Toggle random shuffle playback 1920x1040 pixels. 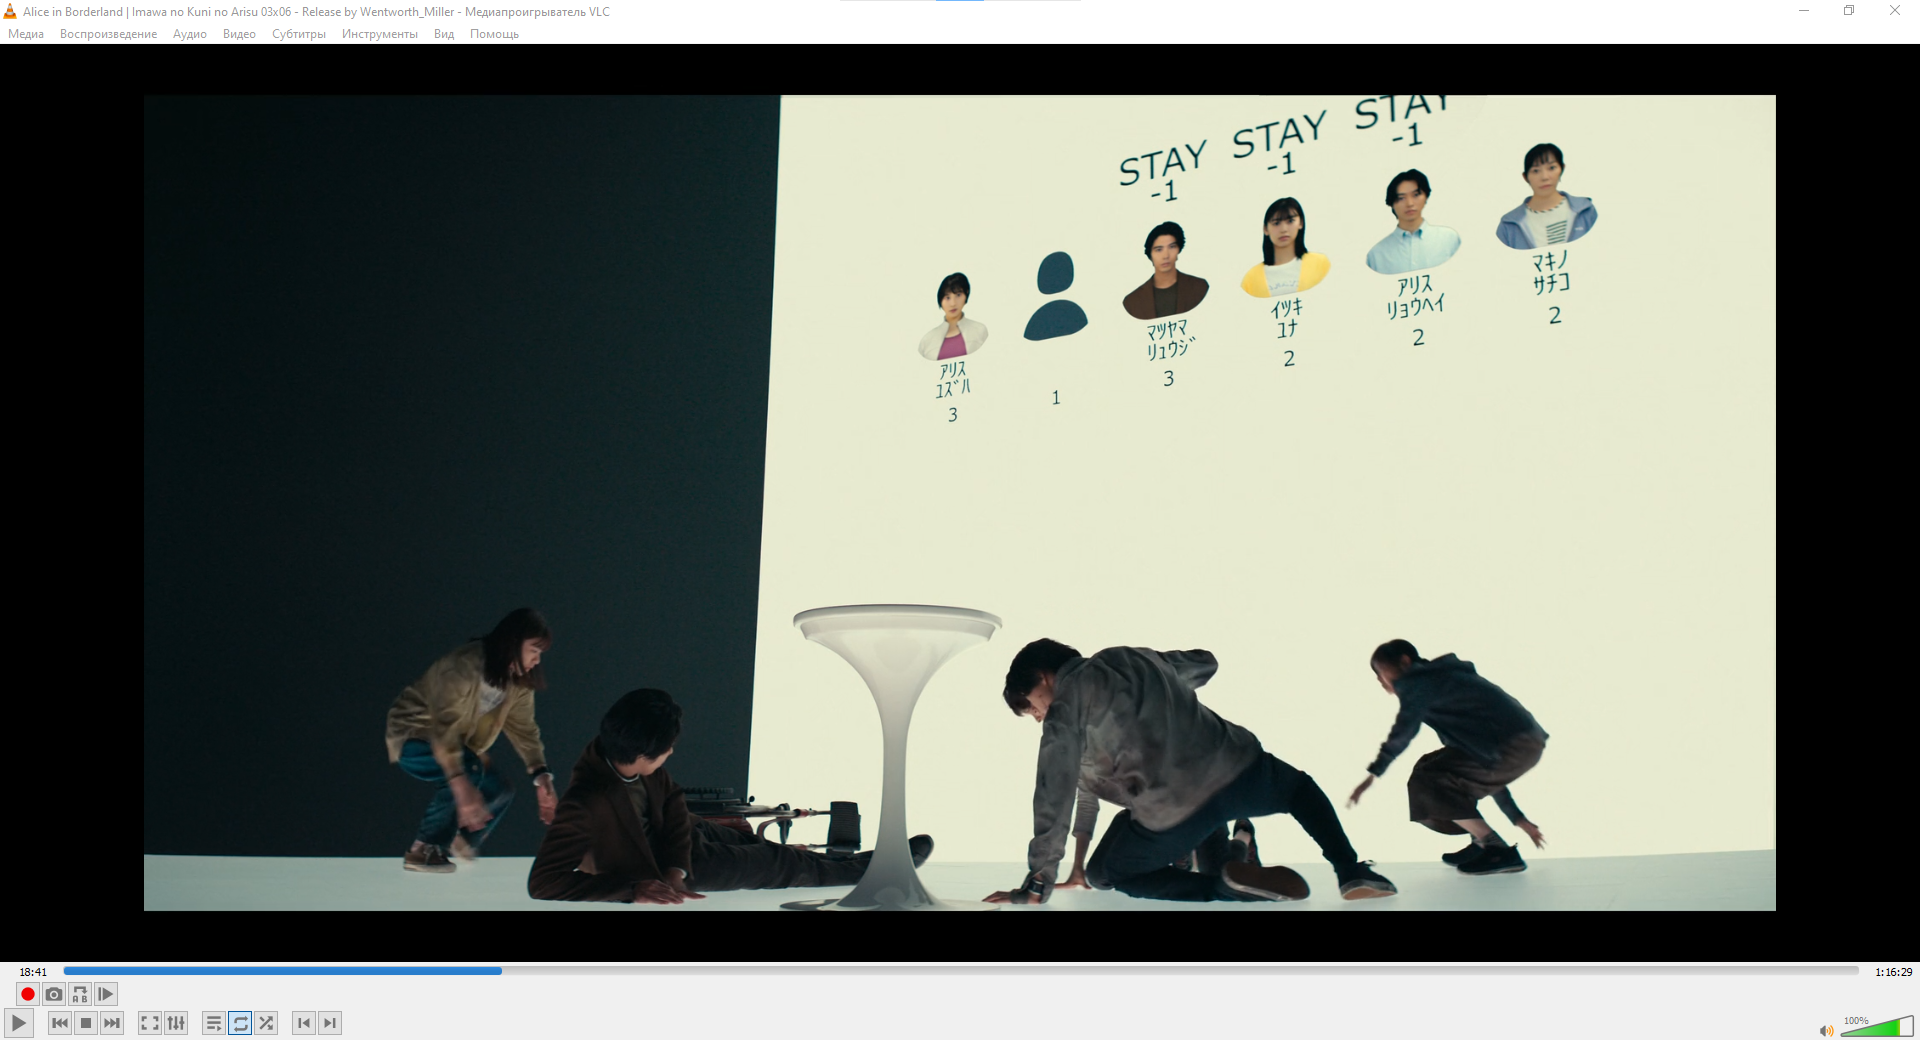pyautogui.click(x=266, y=1023)
